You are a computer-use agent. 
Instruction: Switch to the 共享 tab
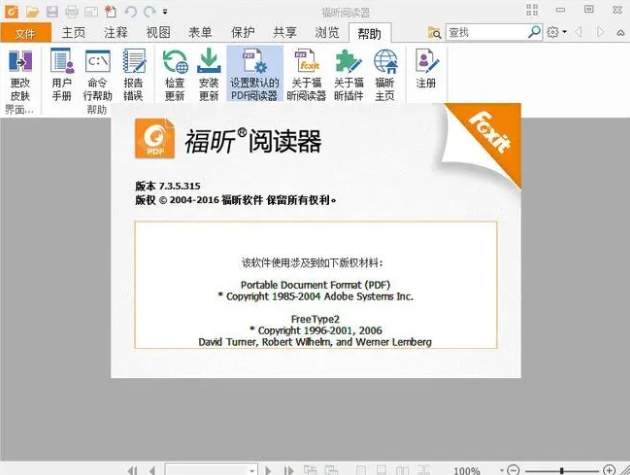click(x=285, y=33)
